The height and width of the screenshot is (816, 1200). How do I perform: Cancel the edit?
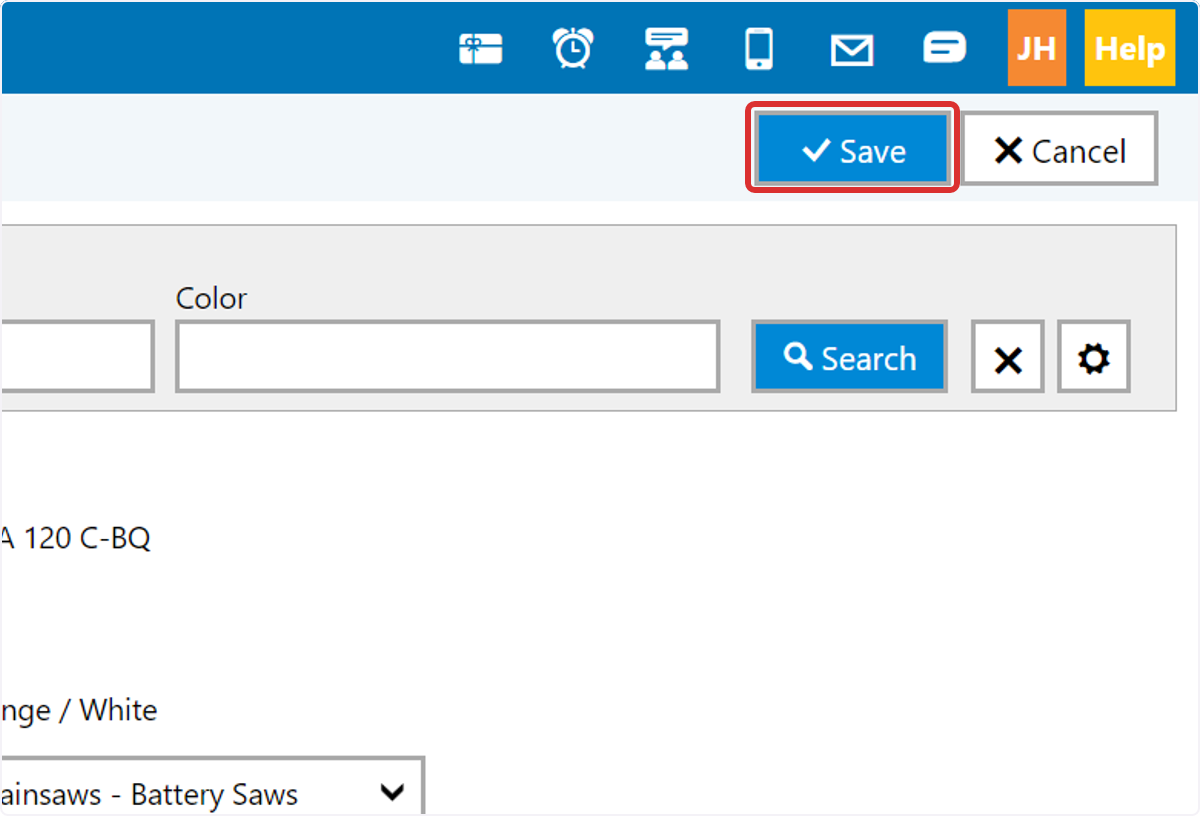(x=1060, y=150)
